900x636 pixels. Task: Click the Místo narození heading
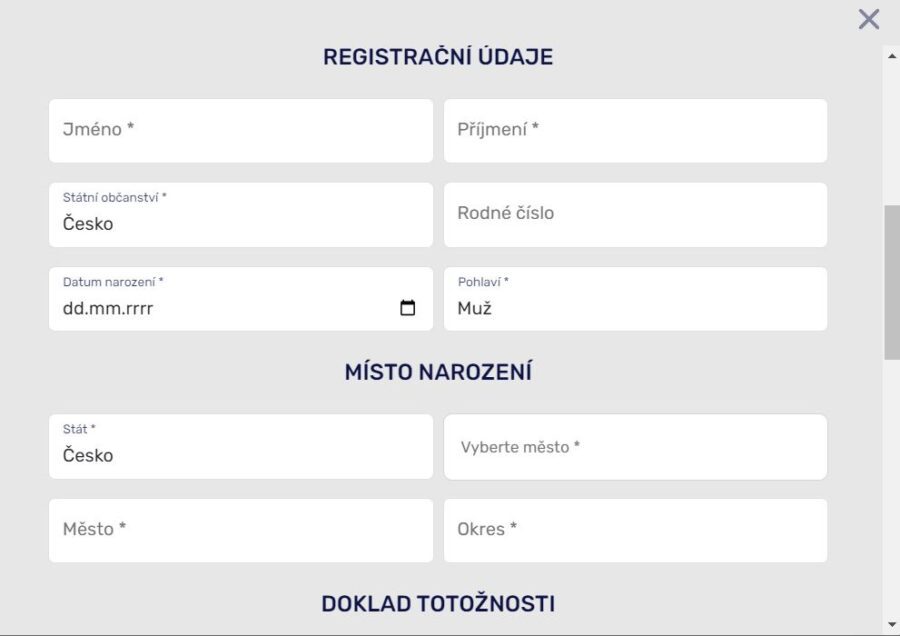(438, 372)
